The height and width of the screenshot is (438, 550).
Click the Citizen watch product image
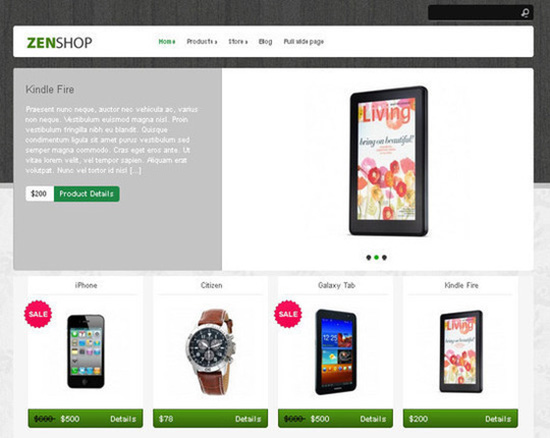coord(210,352)
